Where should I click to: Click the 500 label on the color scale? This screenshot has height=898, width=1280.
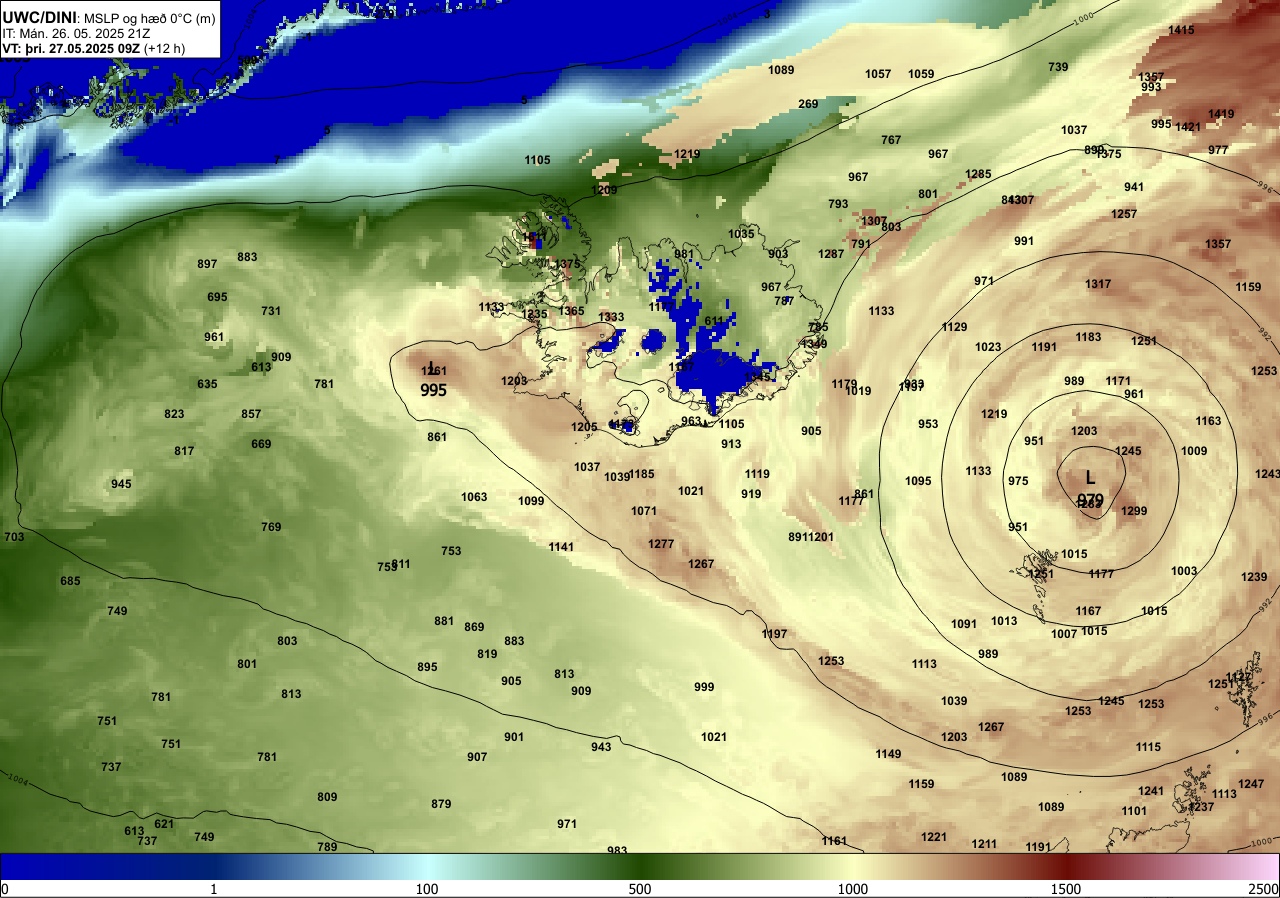640,889
